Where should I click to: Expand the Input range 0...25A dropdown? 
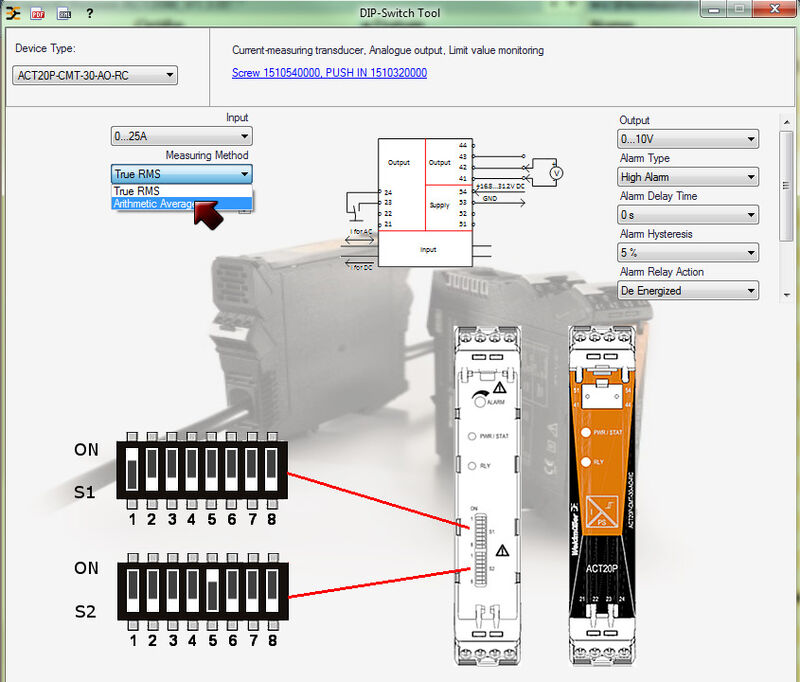click(181, 136)
